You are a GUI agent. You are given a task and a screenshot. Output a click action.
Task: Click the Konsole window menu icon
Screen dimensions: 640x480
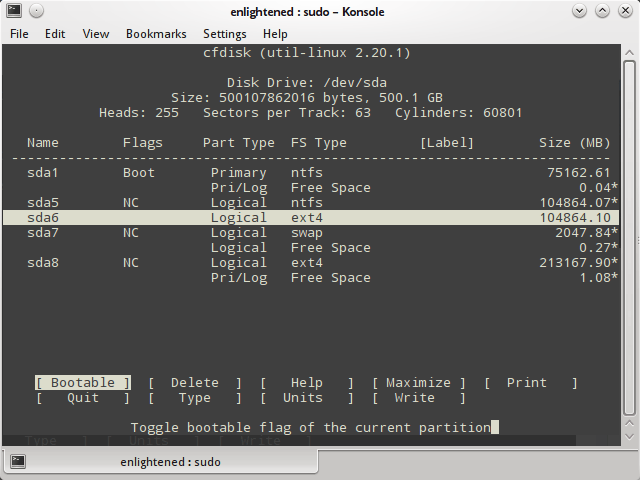pos(13,11)
